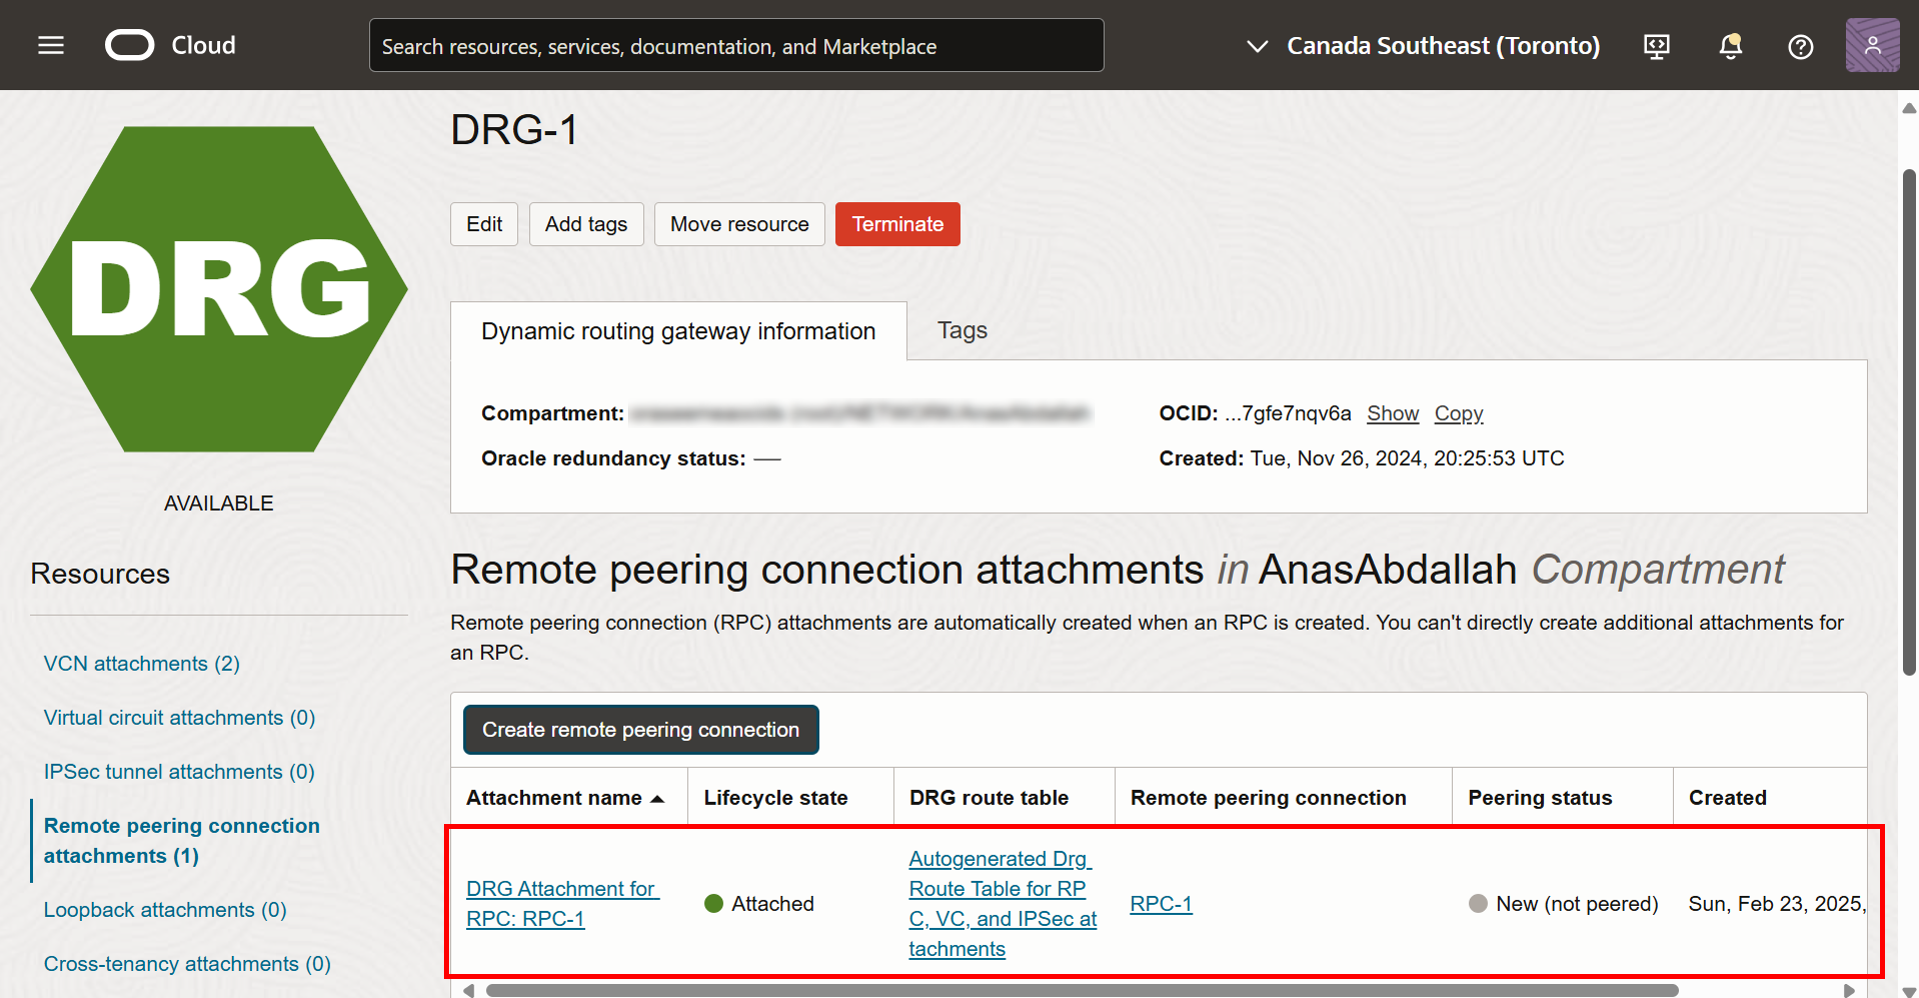
Task: Switch to the Tags tab
Action: click(x=962, y=330)
